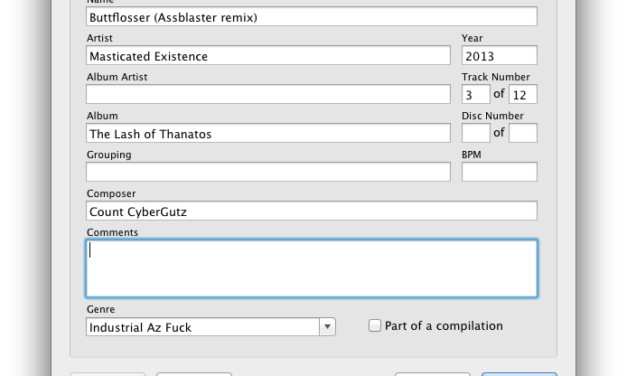Click the empty BPM field
This screenshot has height=376, width=627.
pos(499,172)
